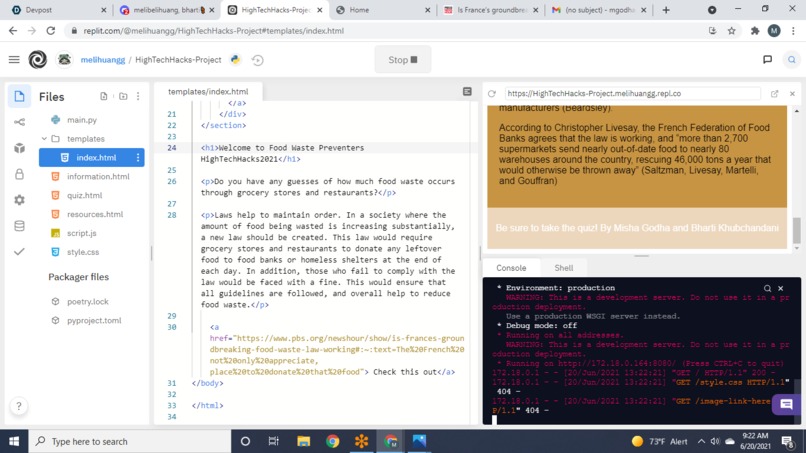Screen dimensions: 806x453
Task: Click the add folder icon
Action: coord(123,96)
